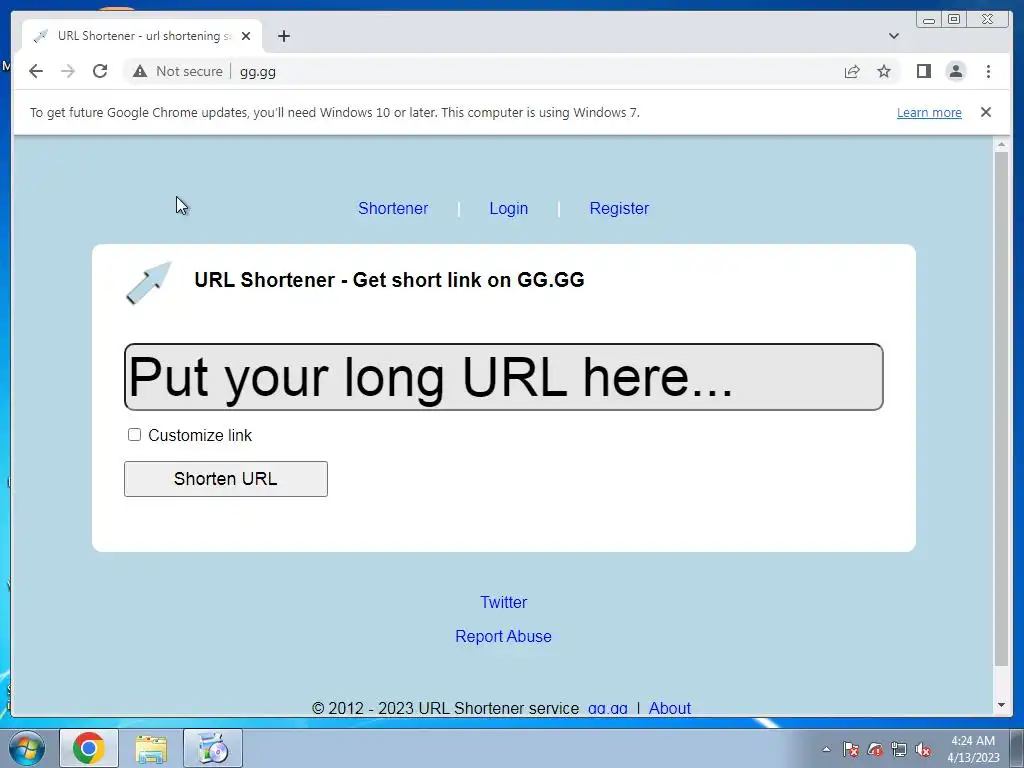Expand the tab search chevron
The width and height of the screenshot is (1024, 768).
tap(894, 36)
